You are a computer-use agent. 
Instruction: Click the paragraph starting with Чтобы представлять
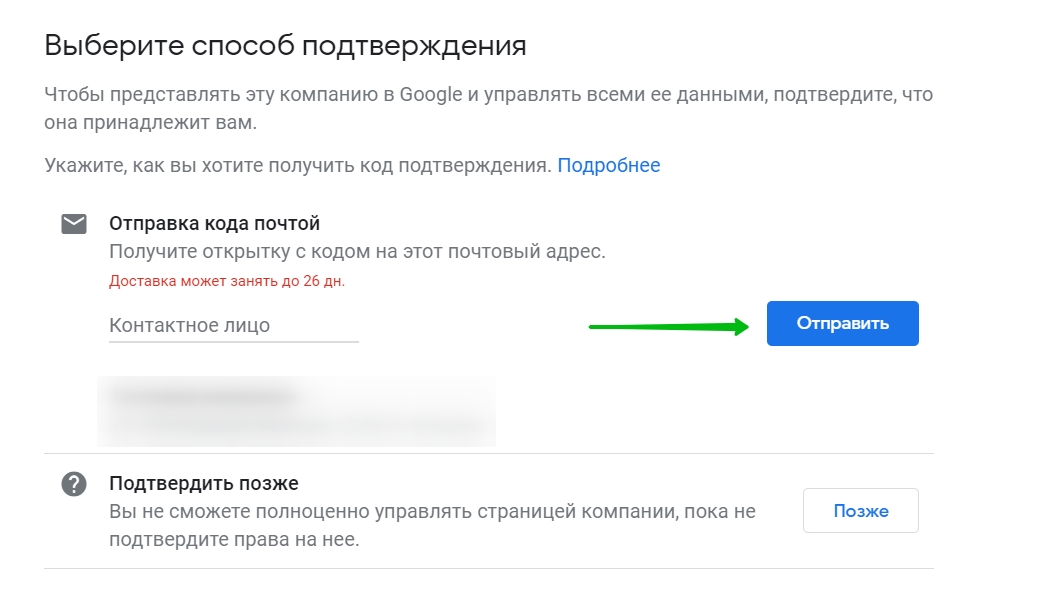488,109
